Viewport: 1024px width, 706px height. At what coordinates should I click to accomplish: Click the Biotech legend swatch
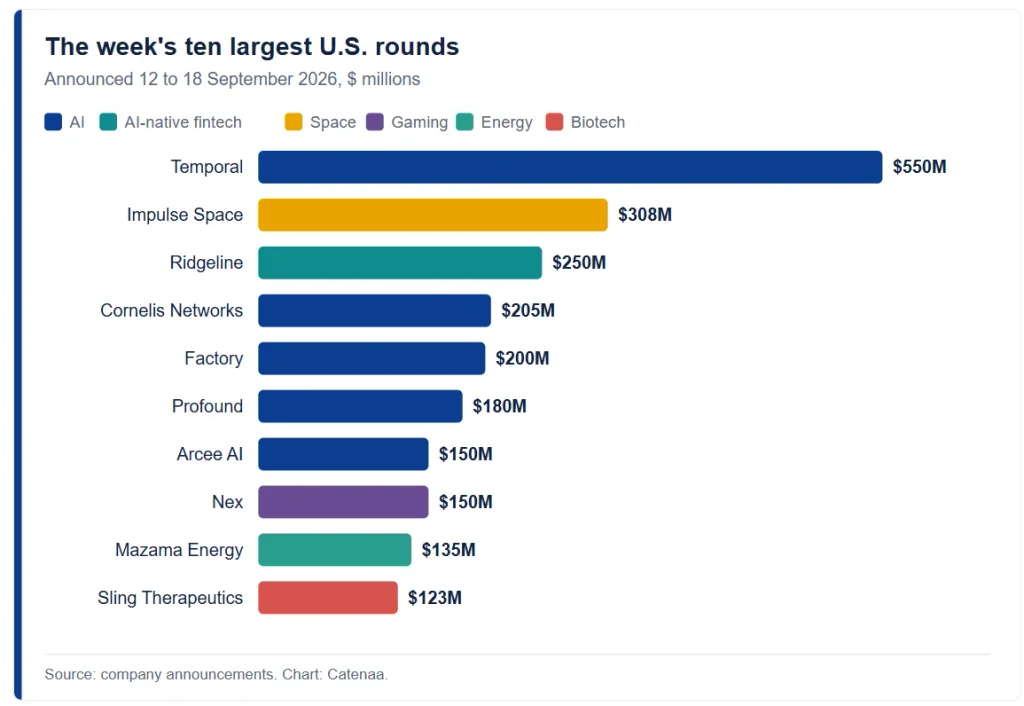pos(554,122)
